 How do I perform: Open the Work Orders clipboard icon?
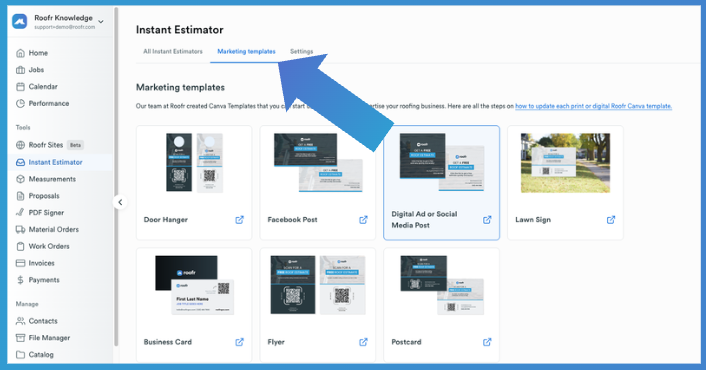(20, 246)
